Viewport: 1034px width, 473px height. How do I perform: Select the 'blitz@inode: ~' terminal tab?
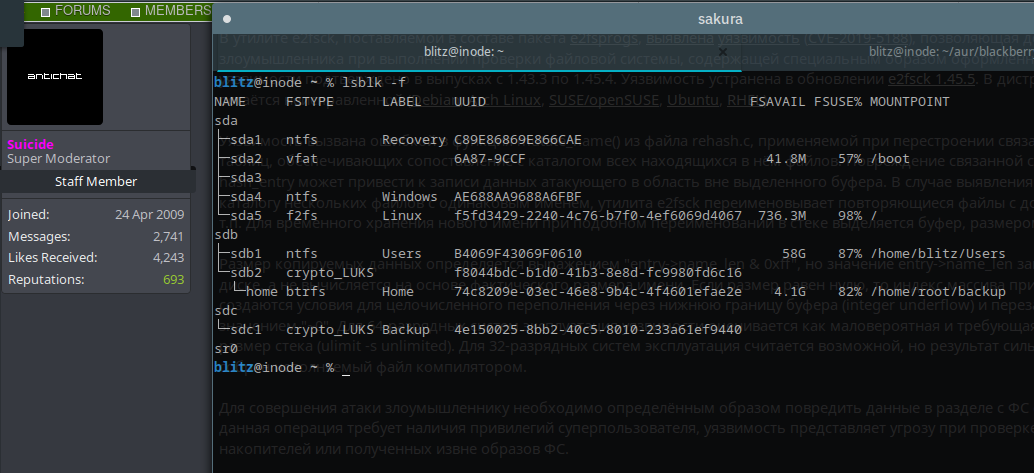point(464,51)
